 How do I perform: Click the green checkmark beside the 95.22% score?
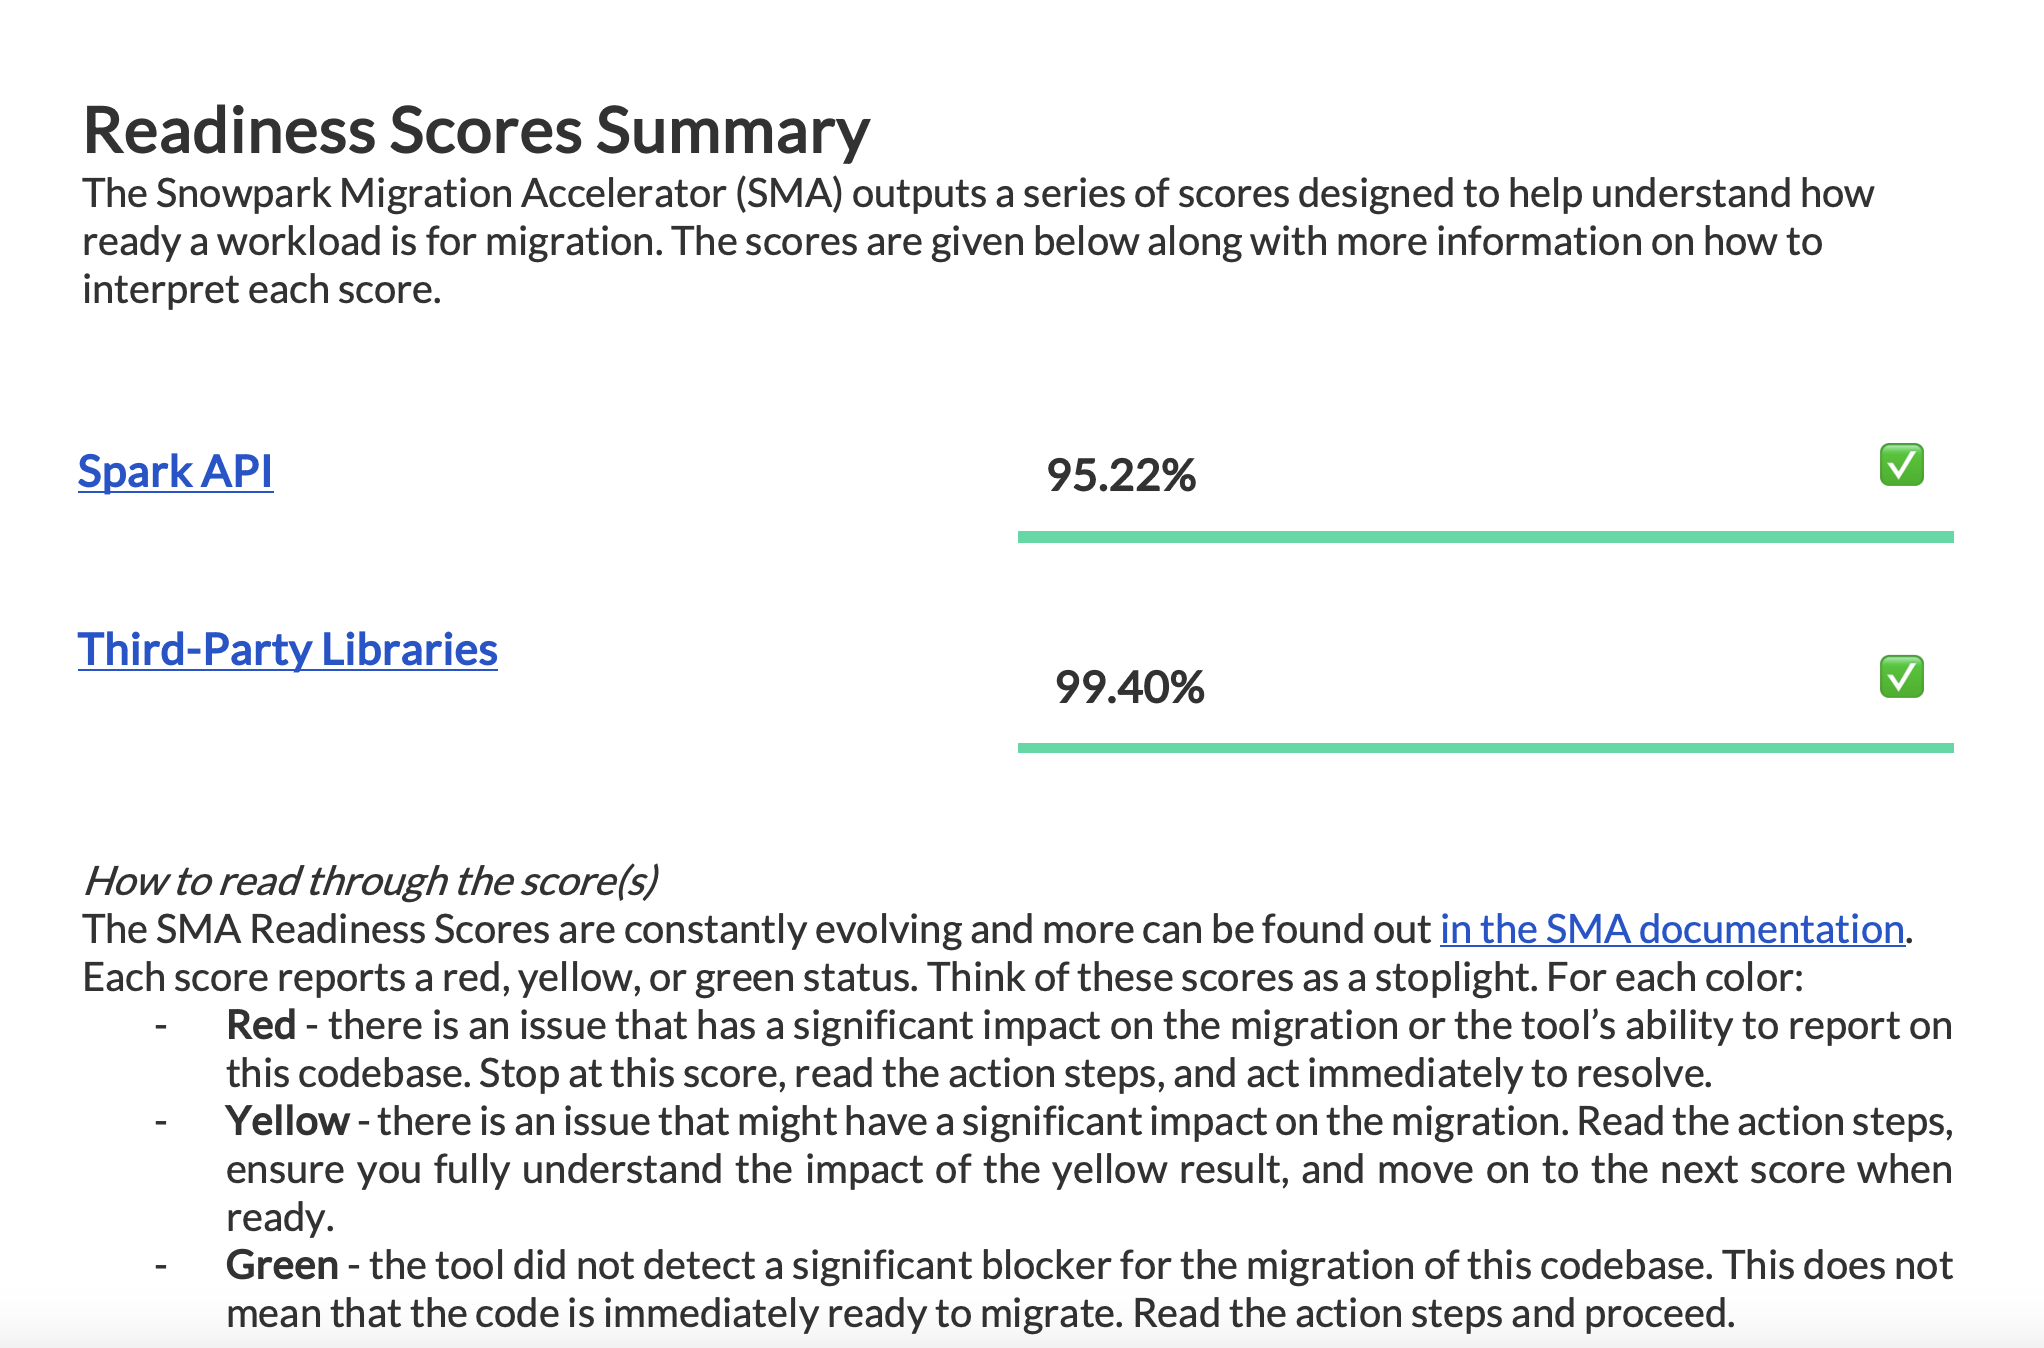coord(1901,465)
